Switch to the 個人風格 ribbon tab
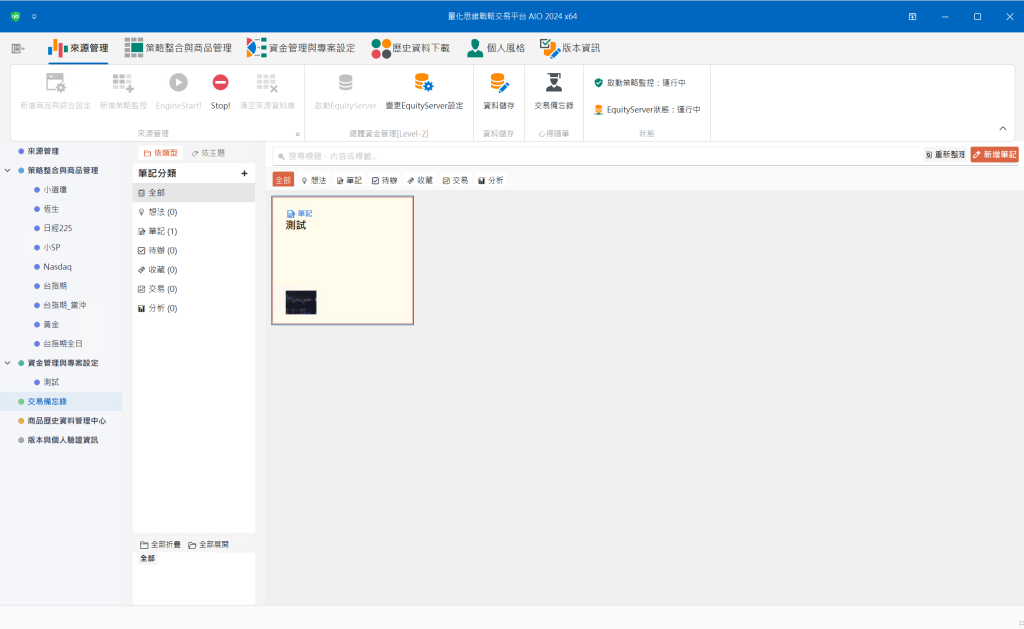This screenshot has width=1024, height=629. 496,47
